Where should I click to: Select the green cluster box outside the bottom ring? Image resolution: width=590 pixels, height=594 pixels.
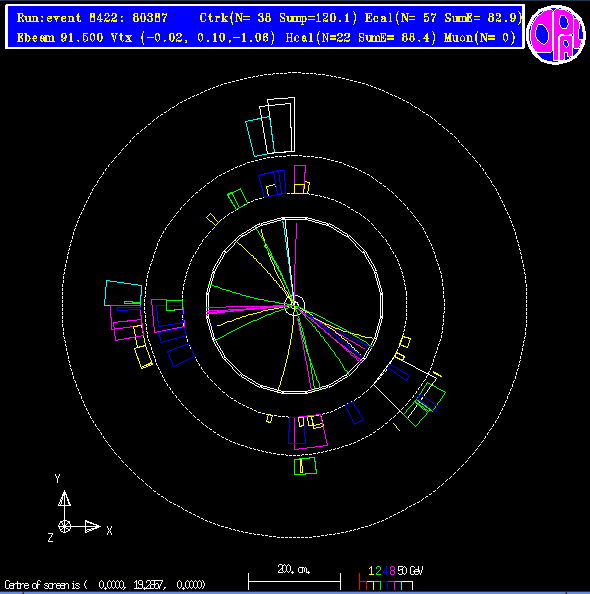(x=305, y=466)
